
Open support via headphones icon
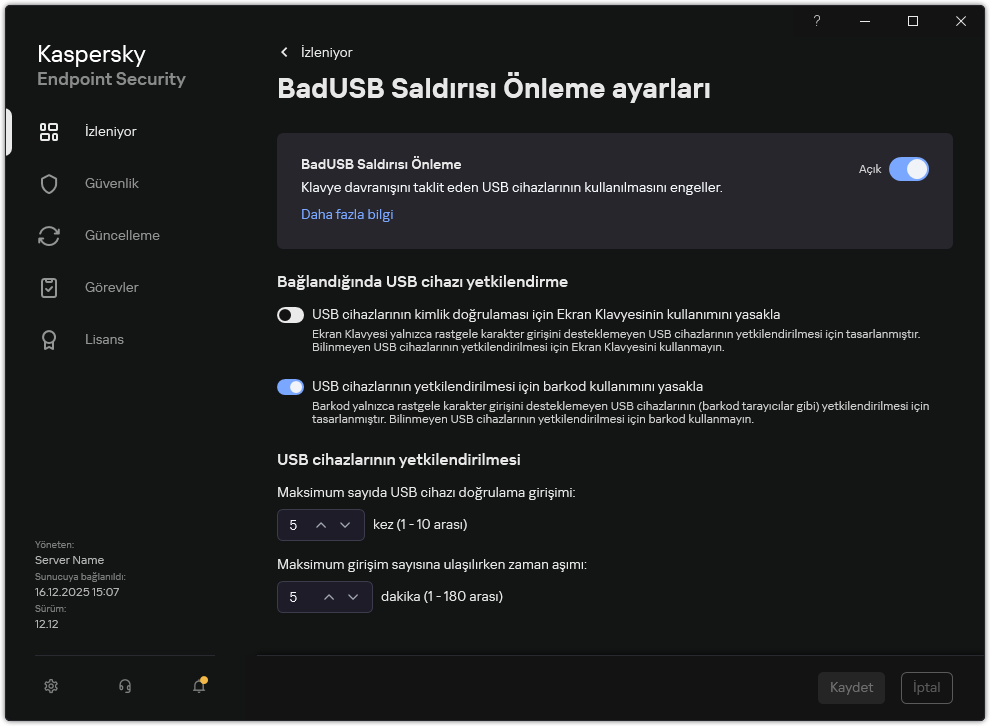124,686
